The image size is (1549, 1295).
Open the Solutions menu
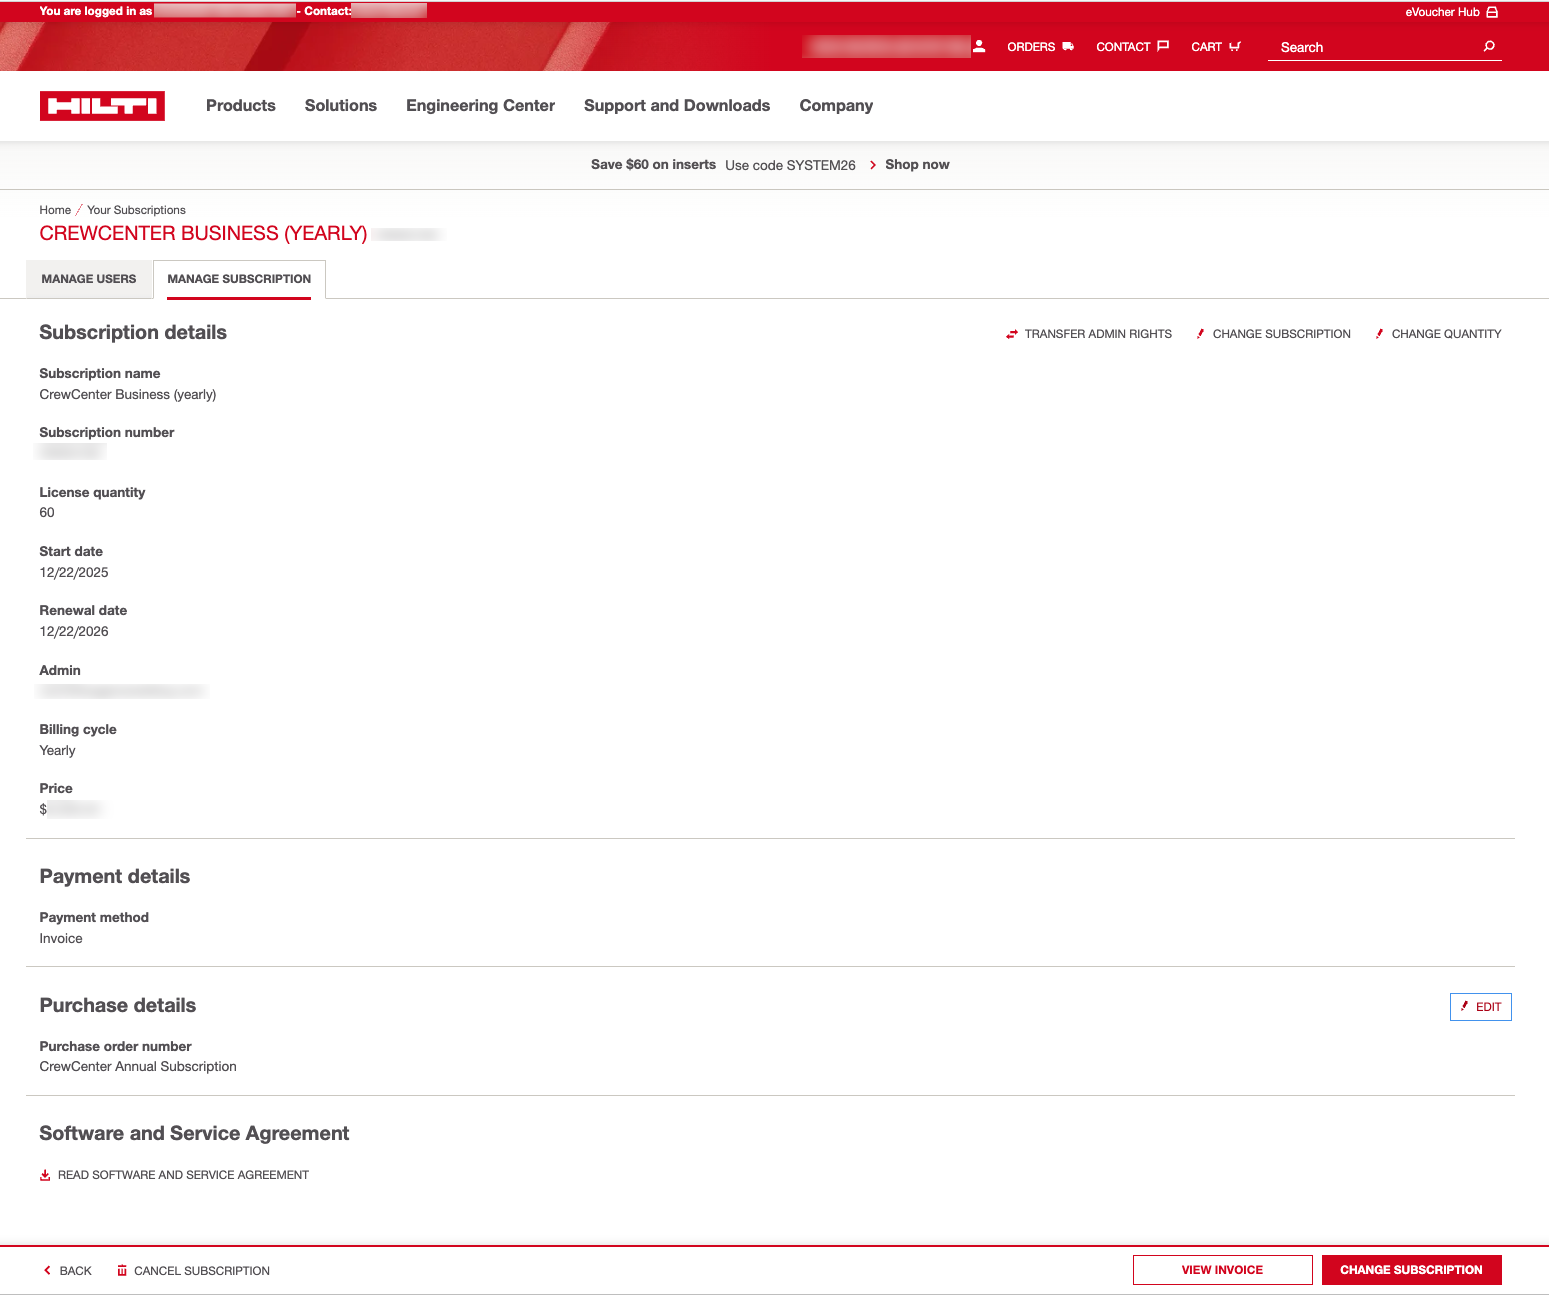click(341, 105)
